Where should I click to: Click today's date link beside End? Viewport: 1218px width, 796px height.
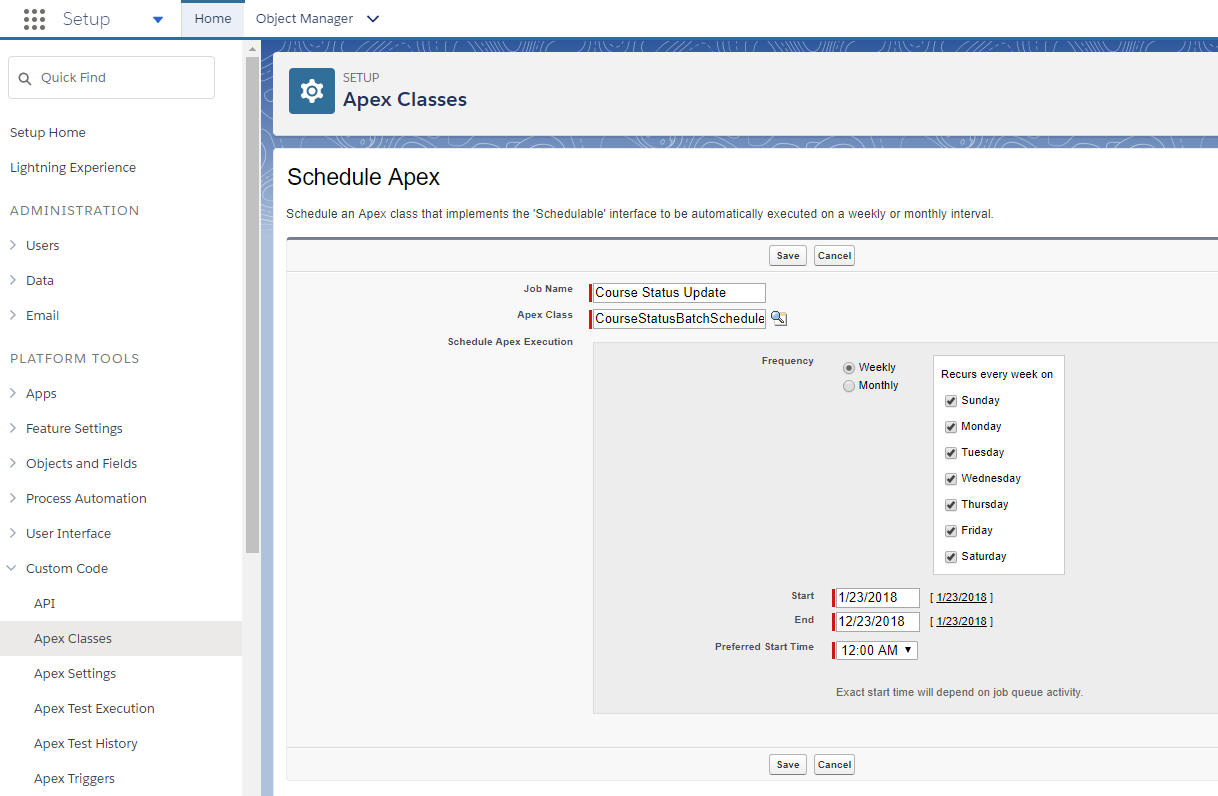(x=961, y=621)
